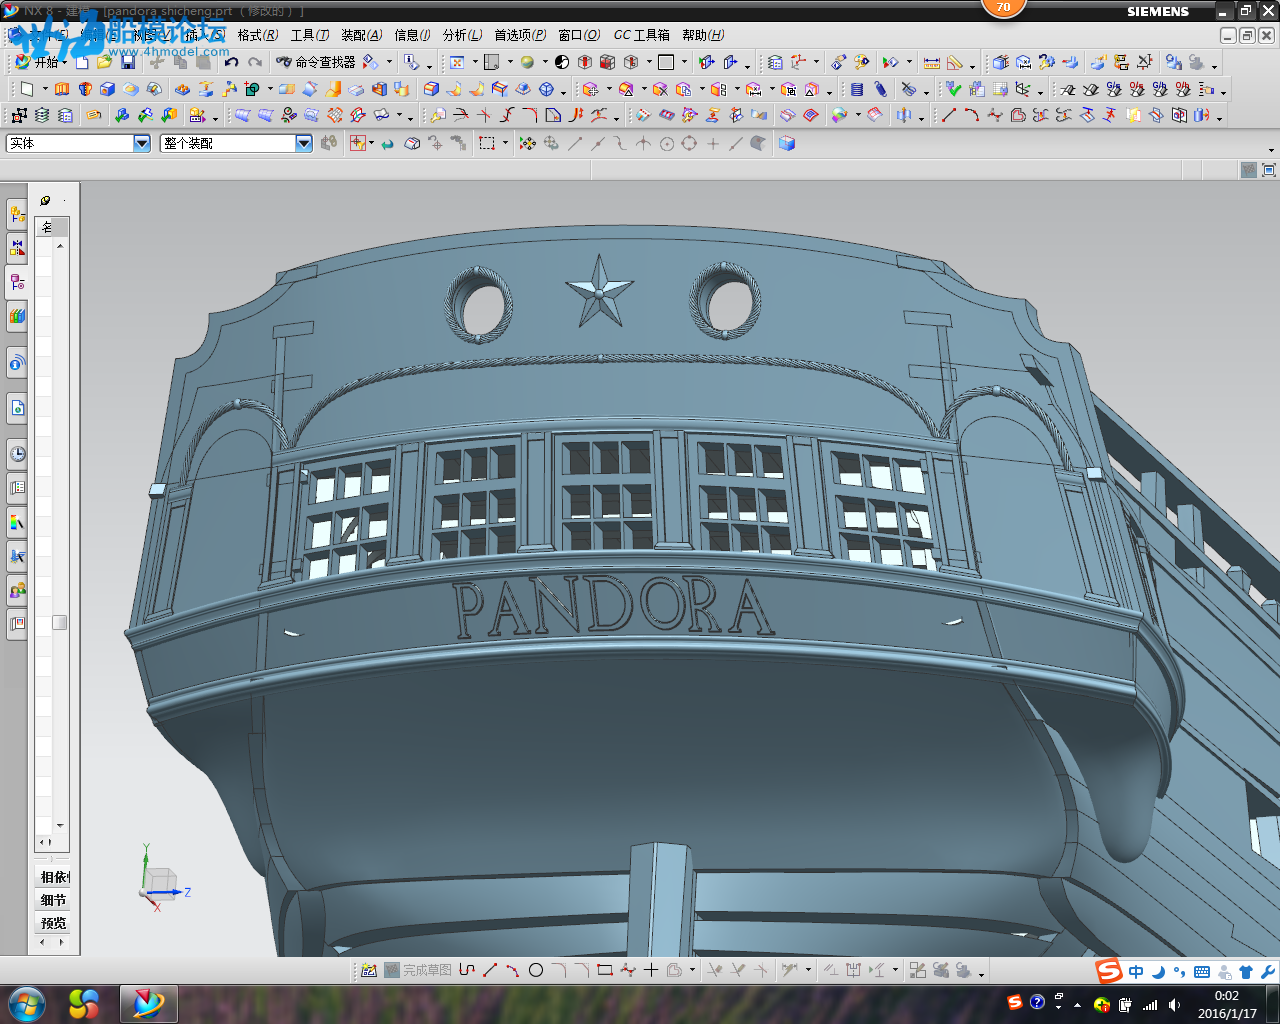Click the volume speaker tray icon
1280x1024 pixels.
pyautogui.click(x=1174, y=1004)
